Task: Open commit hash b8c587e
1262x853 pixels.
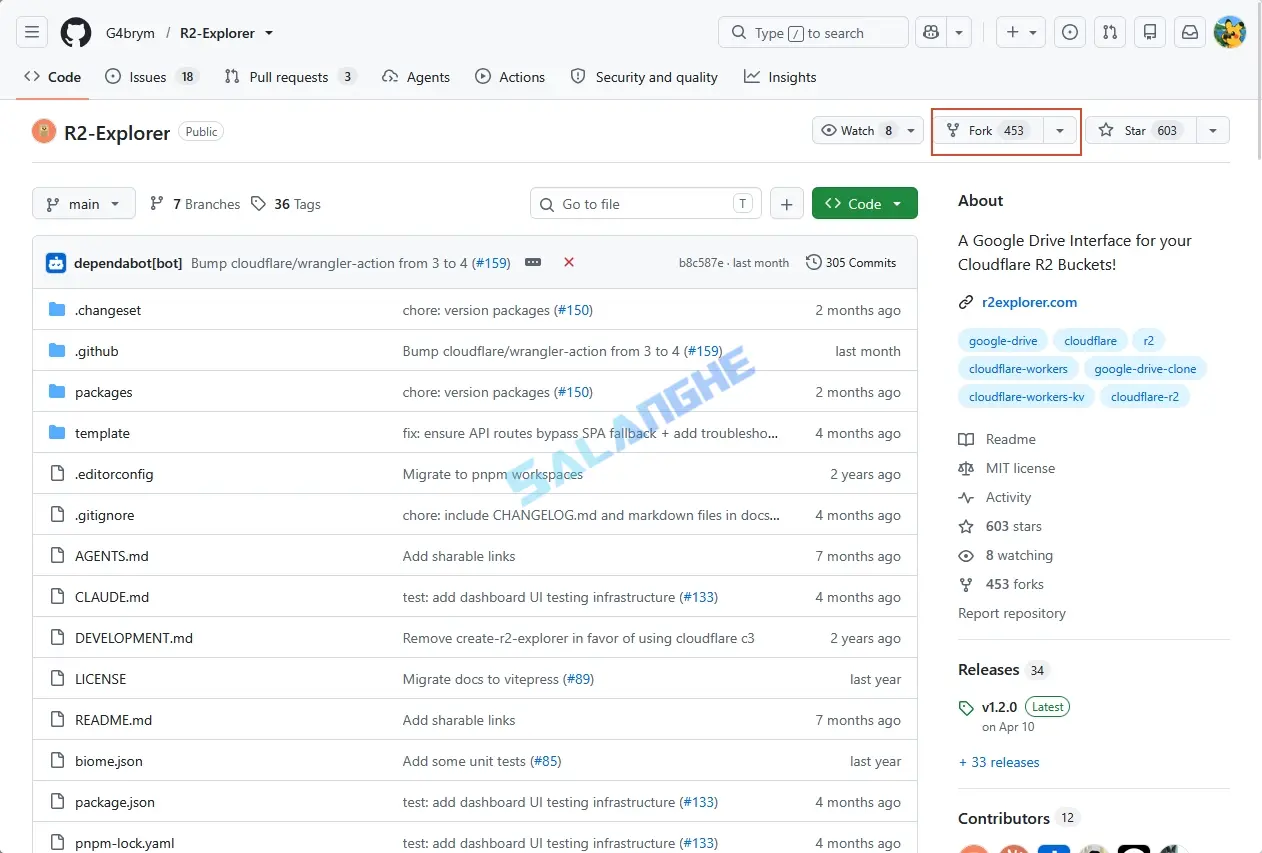Action: [x=702, y=263]
